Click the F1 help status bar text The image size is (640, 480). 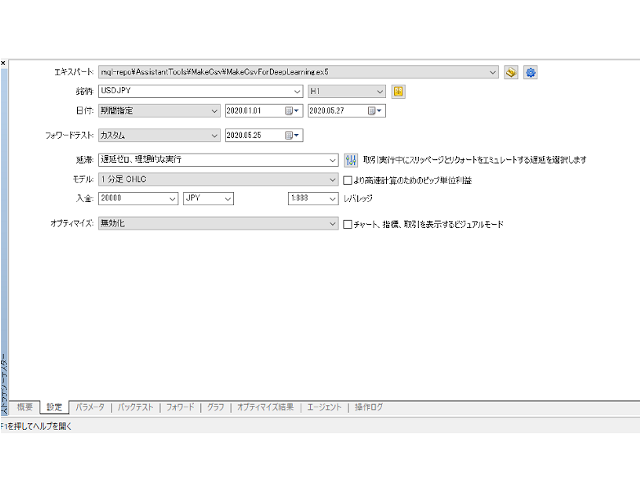pyautogui.click(x=36, y=426)
